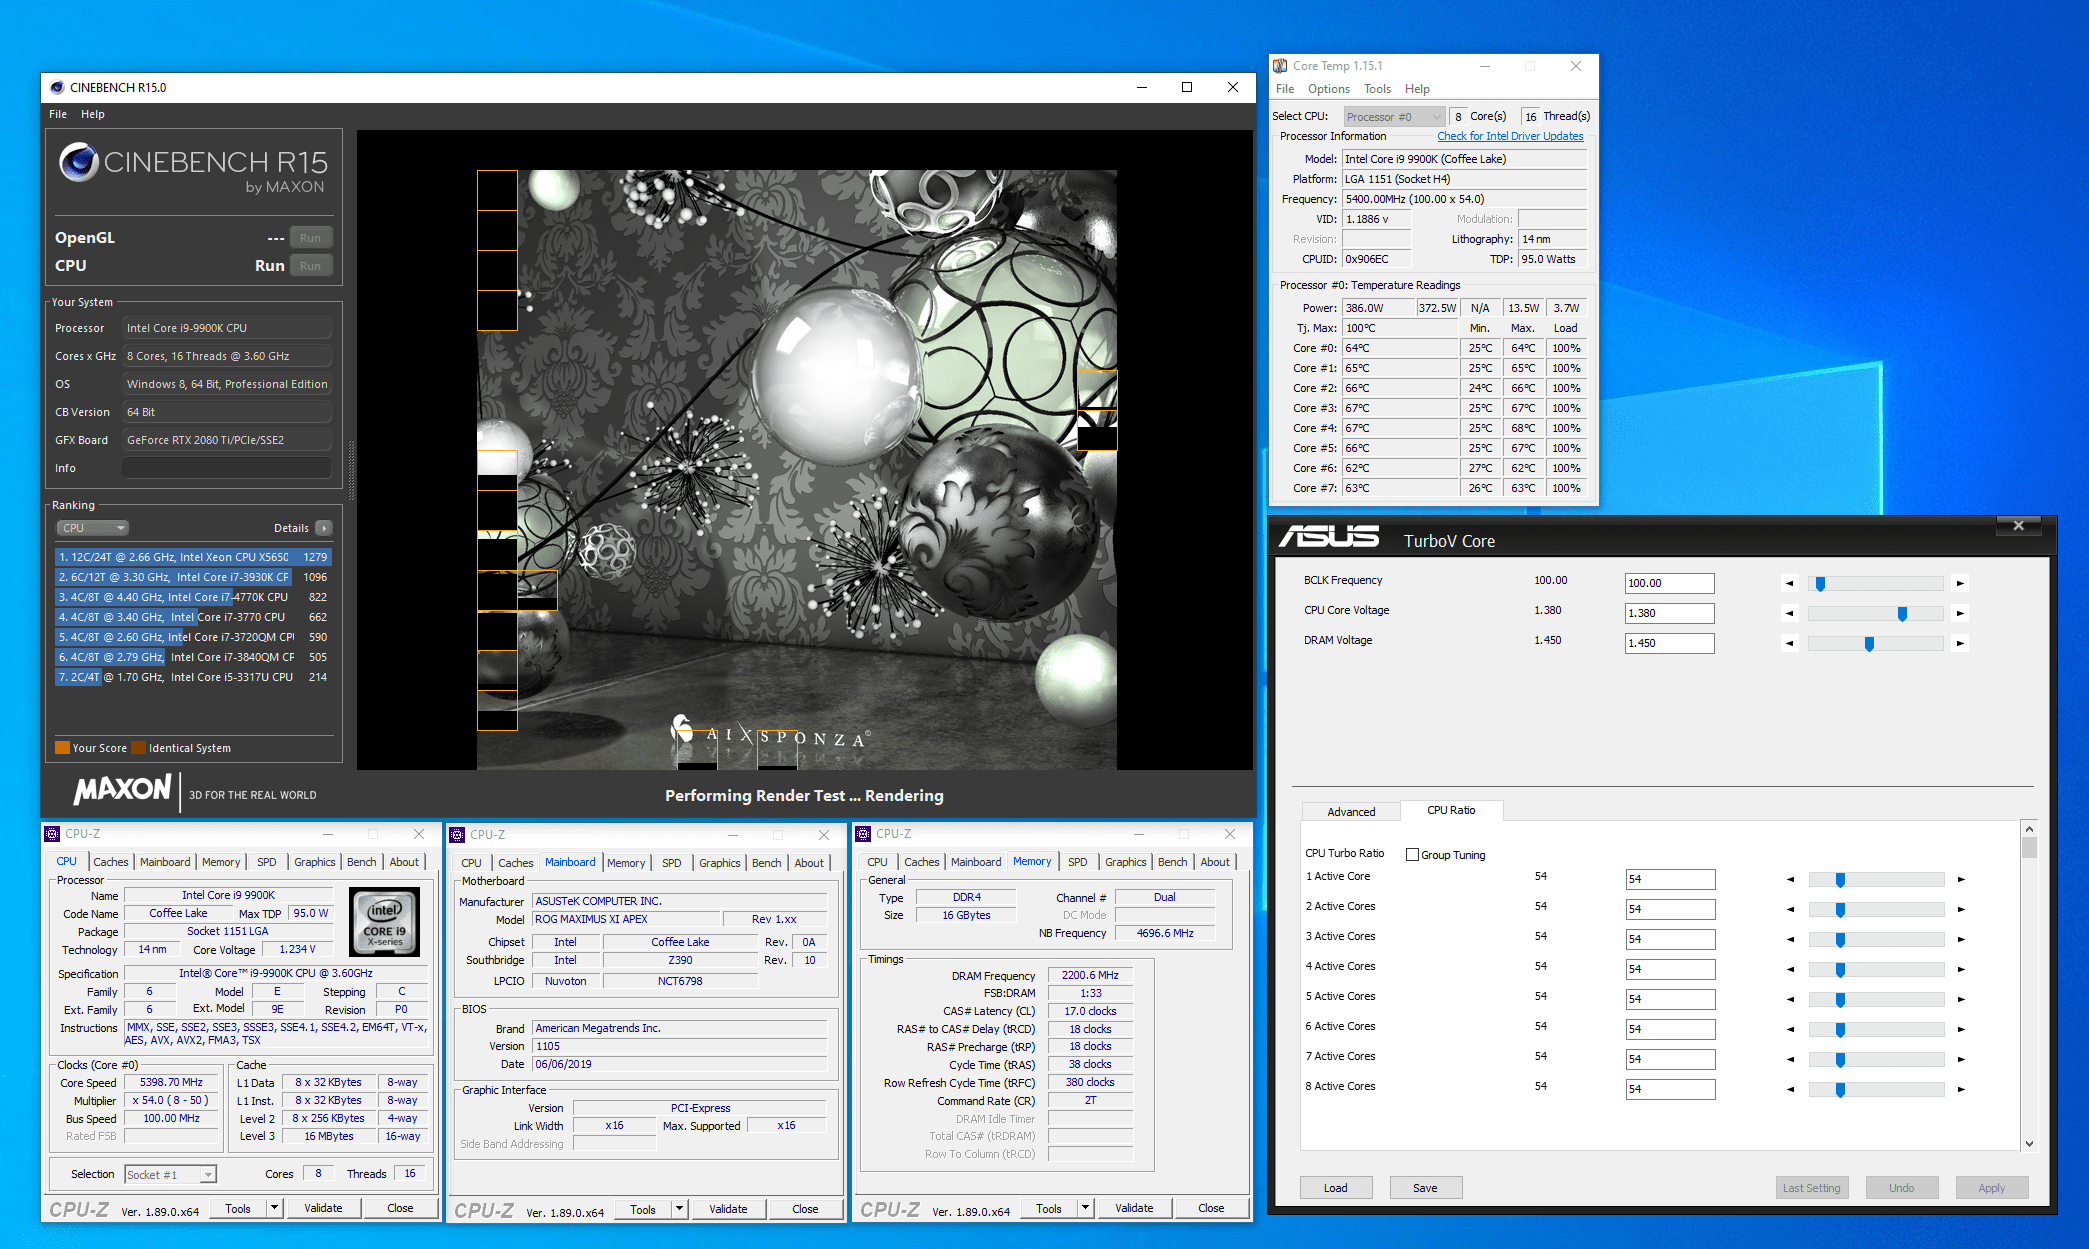Click Run button for CPU test
The image size is (2089, 1249).
311,266
